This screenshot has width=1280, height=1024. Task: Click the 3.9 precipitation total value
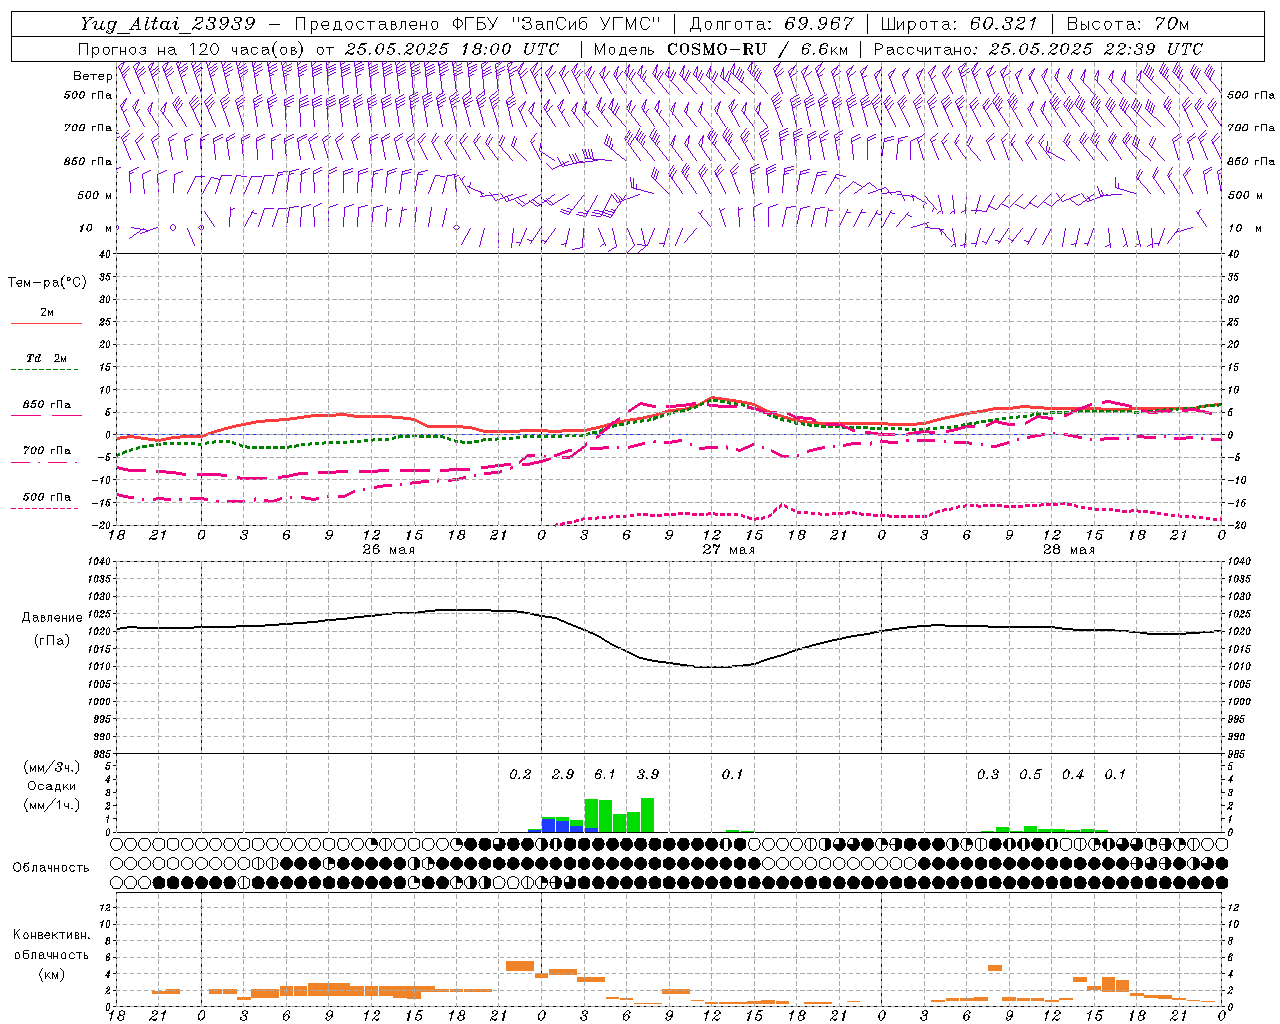(648, 775)
